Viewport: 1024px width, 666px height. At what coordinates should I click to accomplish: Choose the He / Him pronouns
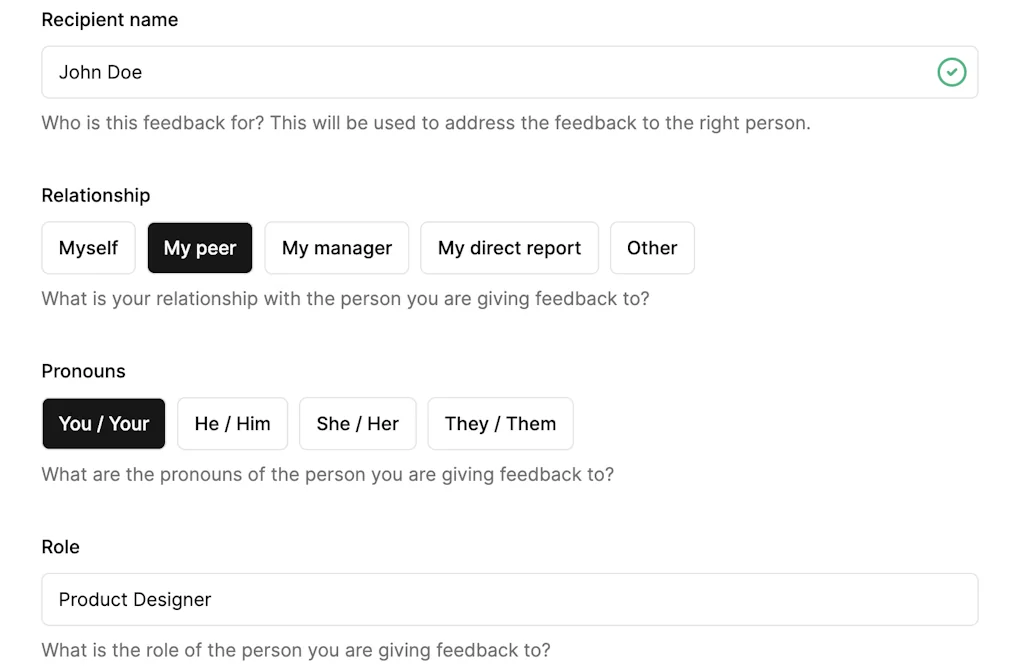tap(232, 423)
